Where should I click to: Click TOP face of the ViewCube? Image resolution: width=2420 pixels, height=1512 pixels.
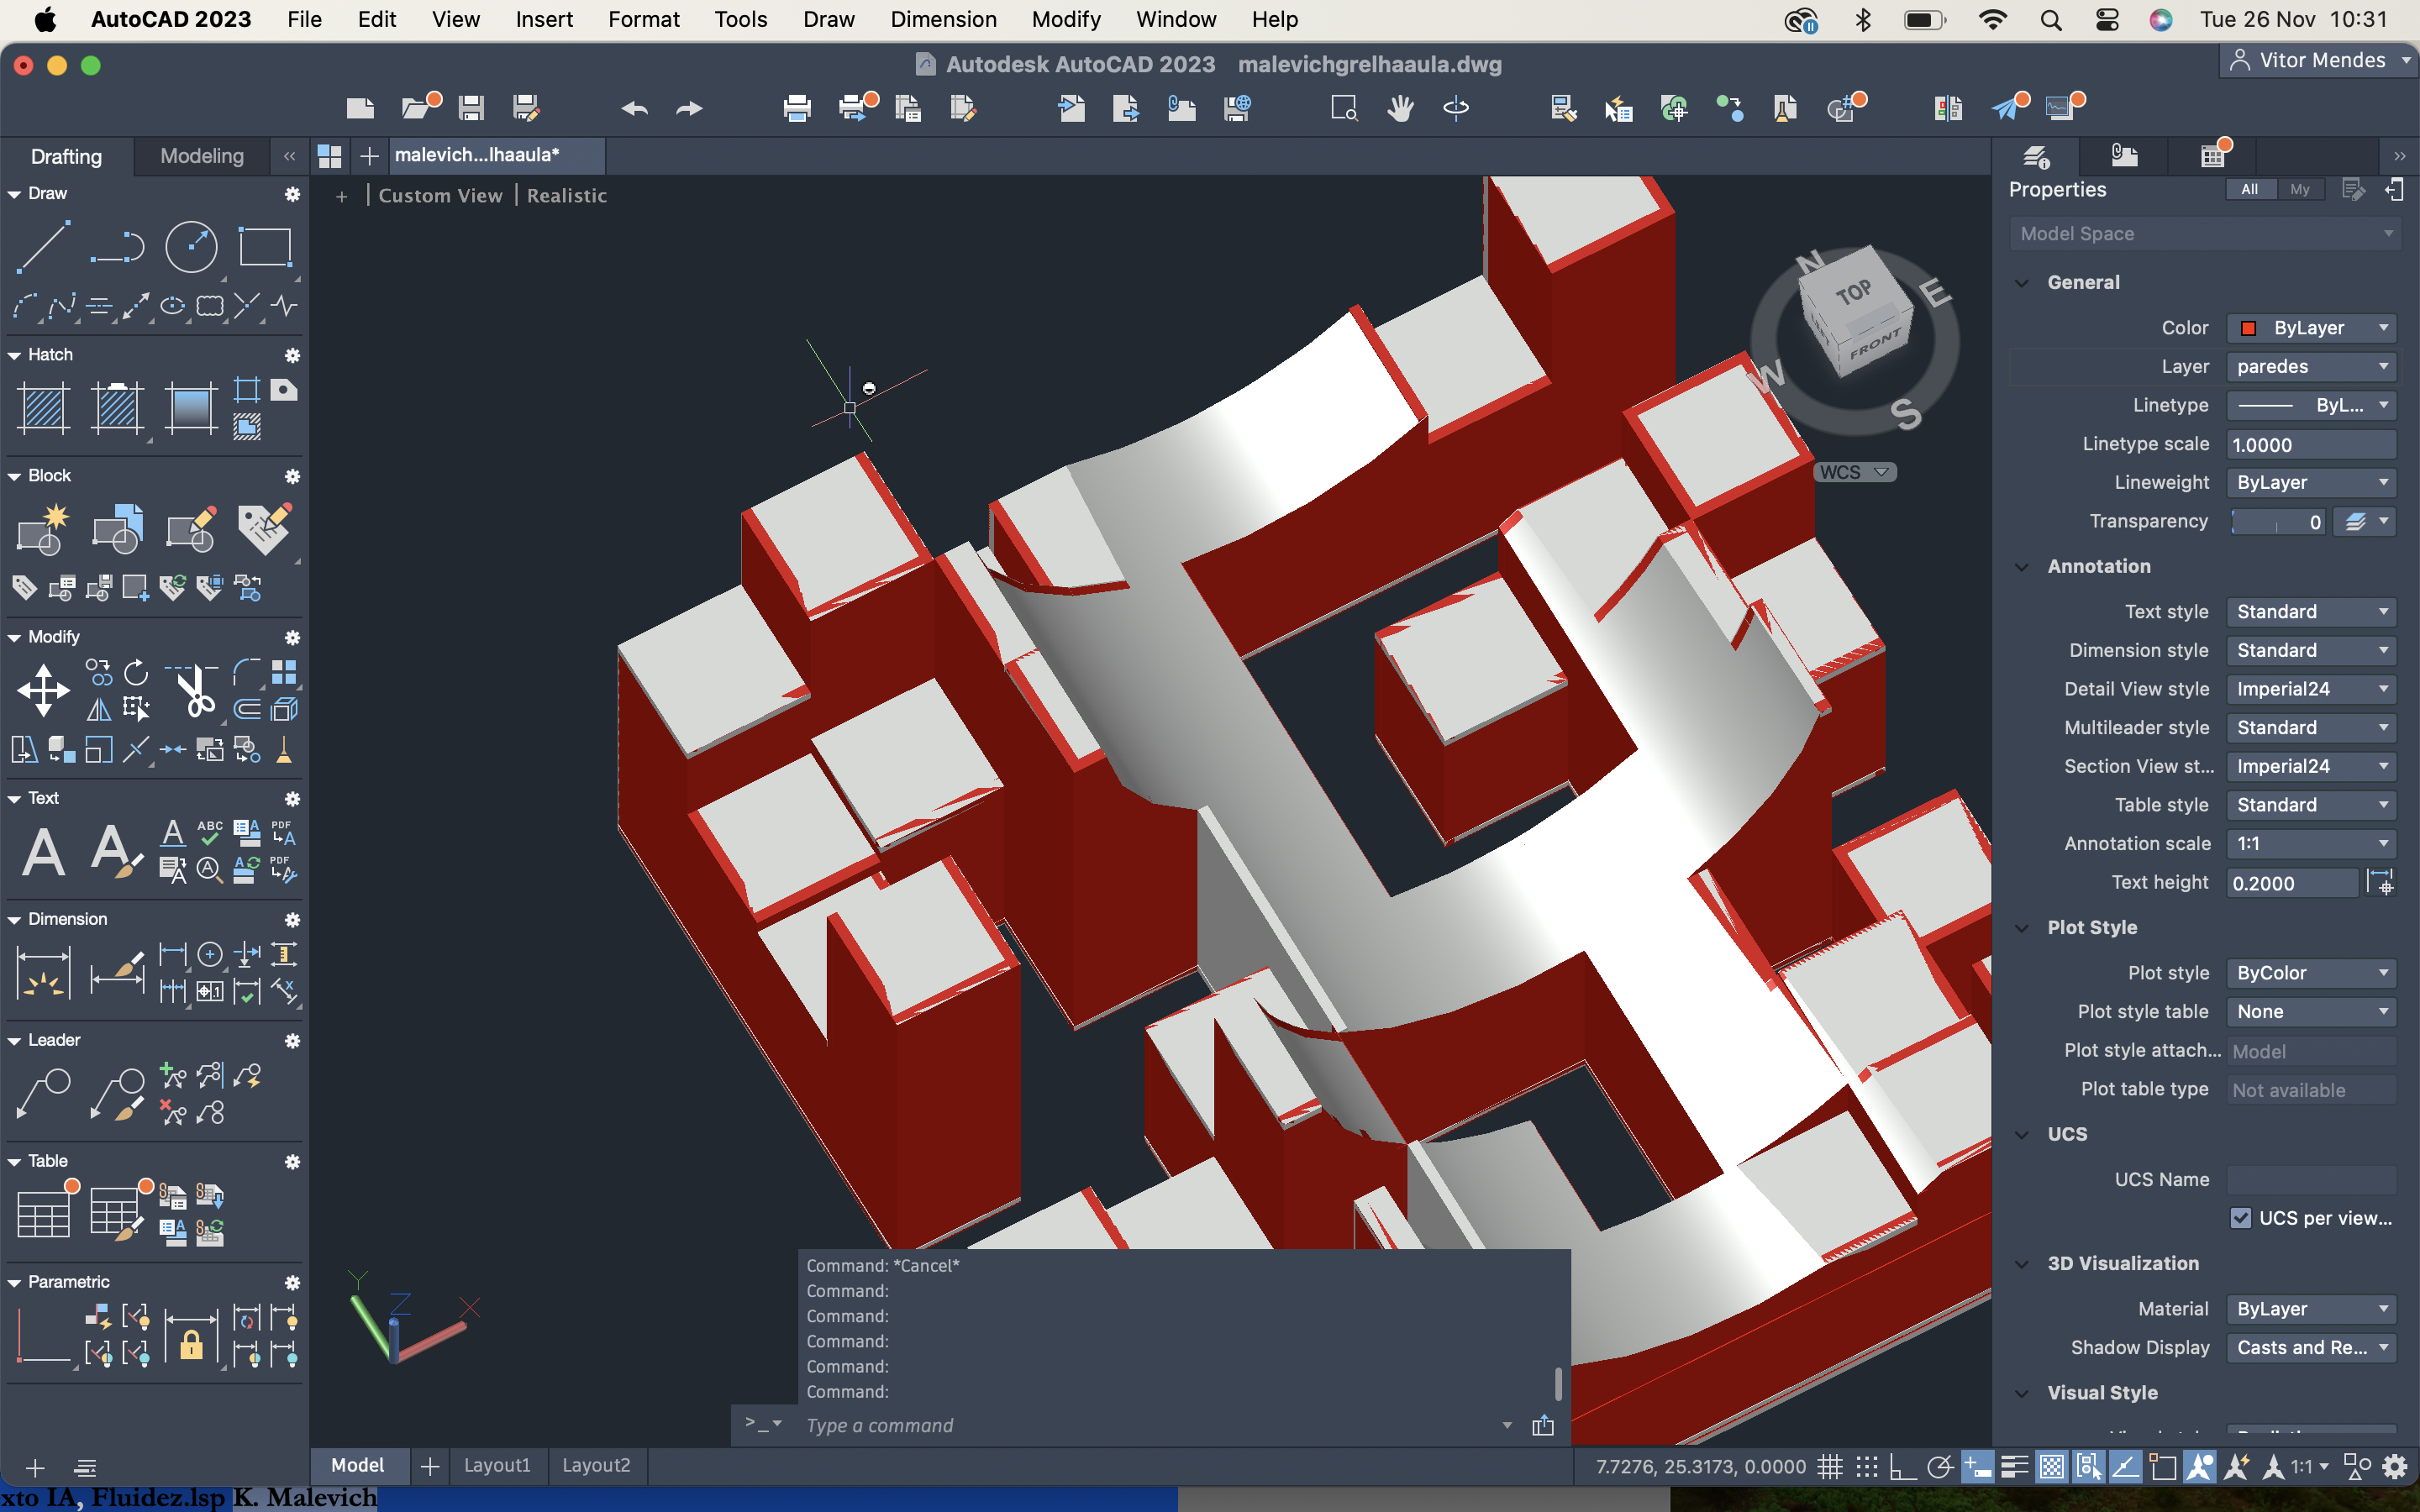point(1853,292)
